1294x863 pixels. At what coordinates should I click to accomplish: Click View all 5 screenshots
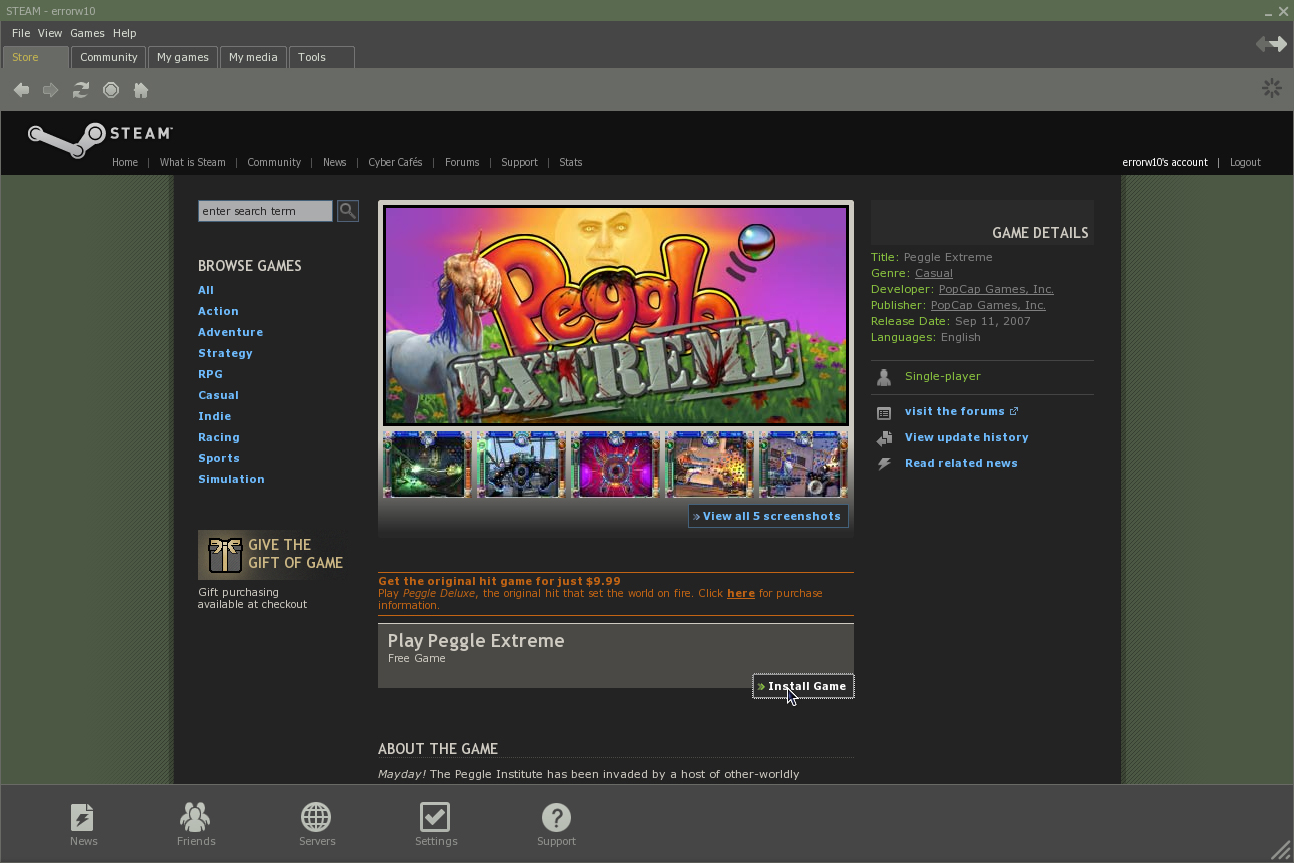tap(768, 516)
